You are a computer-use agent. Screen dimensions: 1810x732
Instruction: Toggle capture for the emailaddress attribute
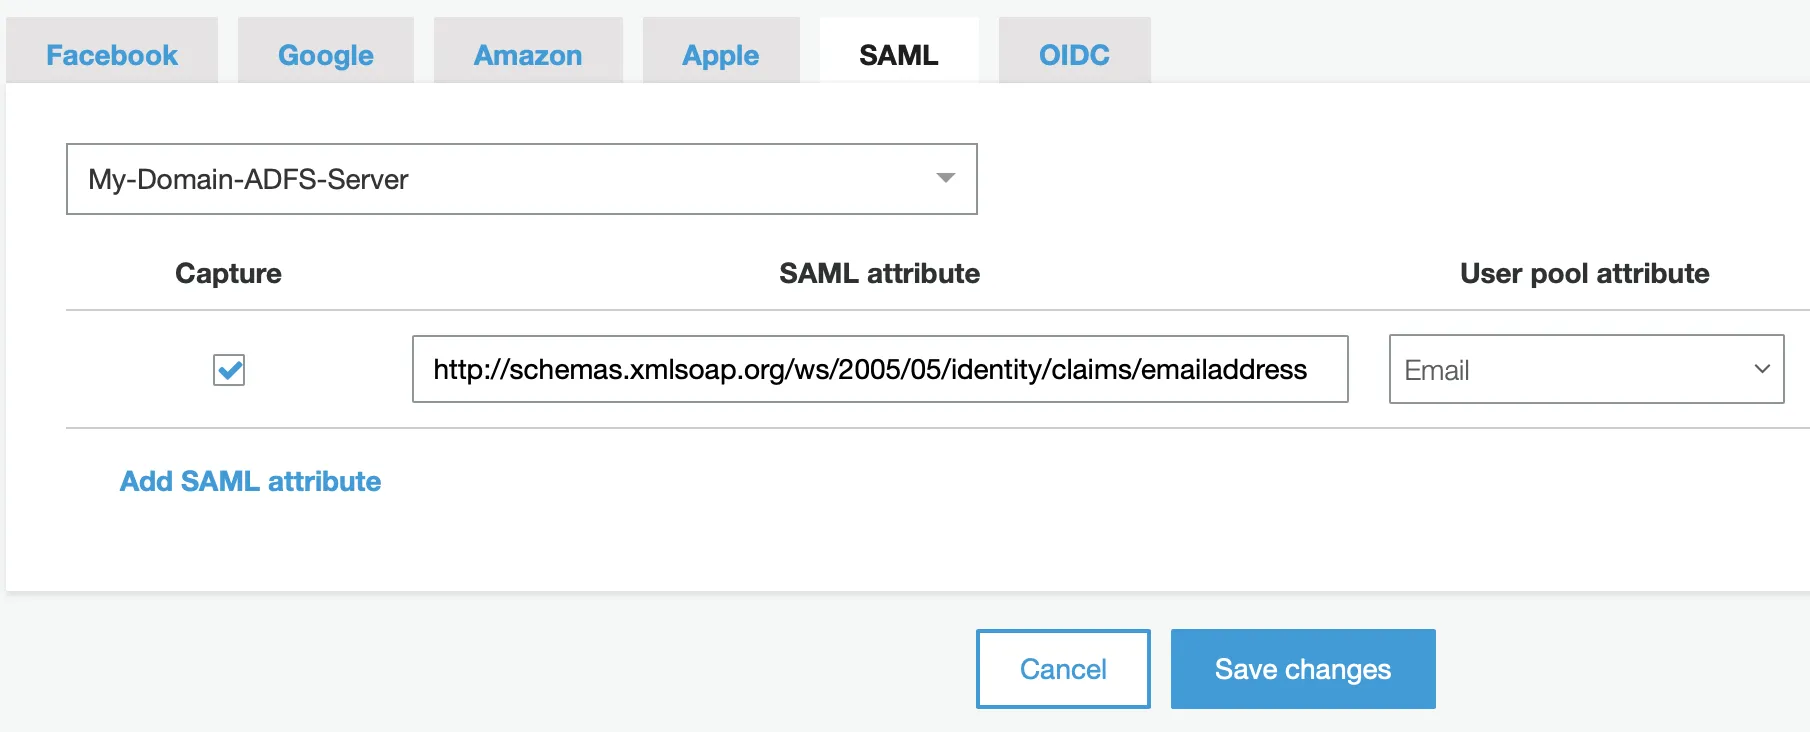pyautogui.click(x=228, y=369)
